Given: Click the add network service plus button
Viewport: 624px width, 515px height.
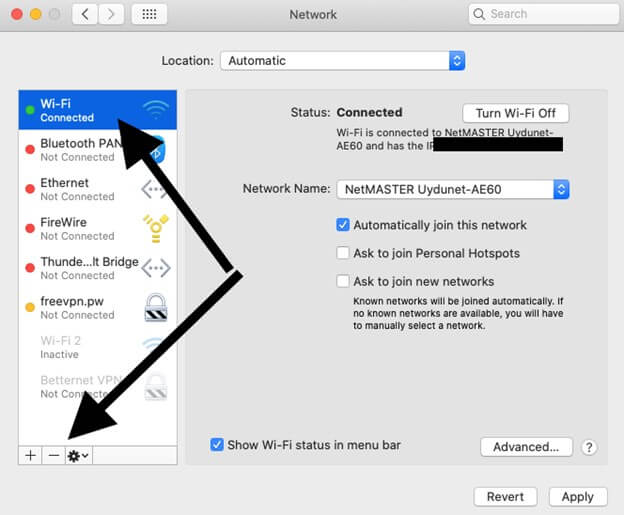Looking at the screenshot, I should [30, 455].
